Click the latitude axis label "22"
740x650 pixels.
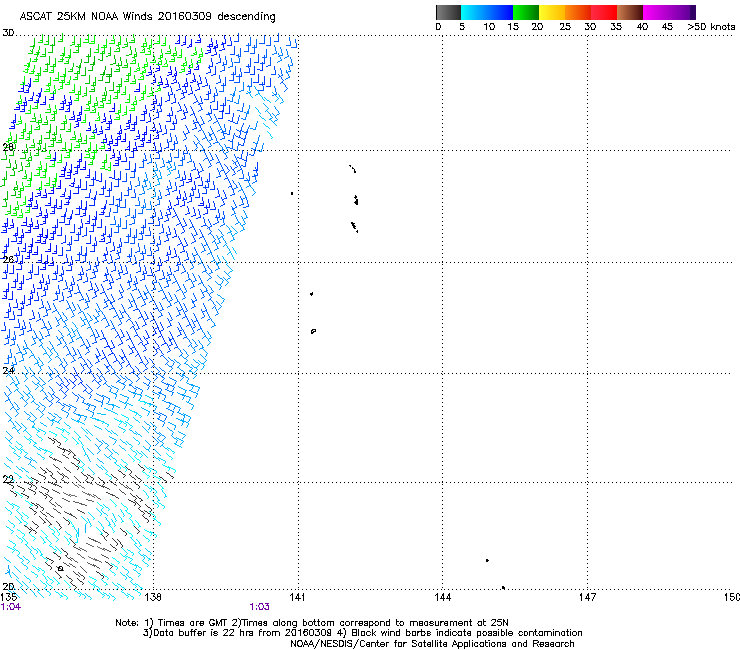coord(8,479)
